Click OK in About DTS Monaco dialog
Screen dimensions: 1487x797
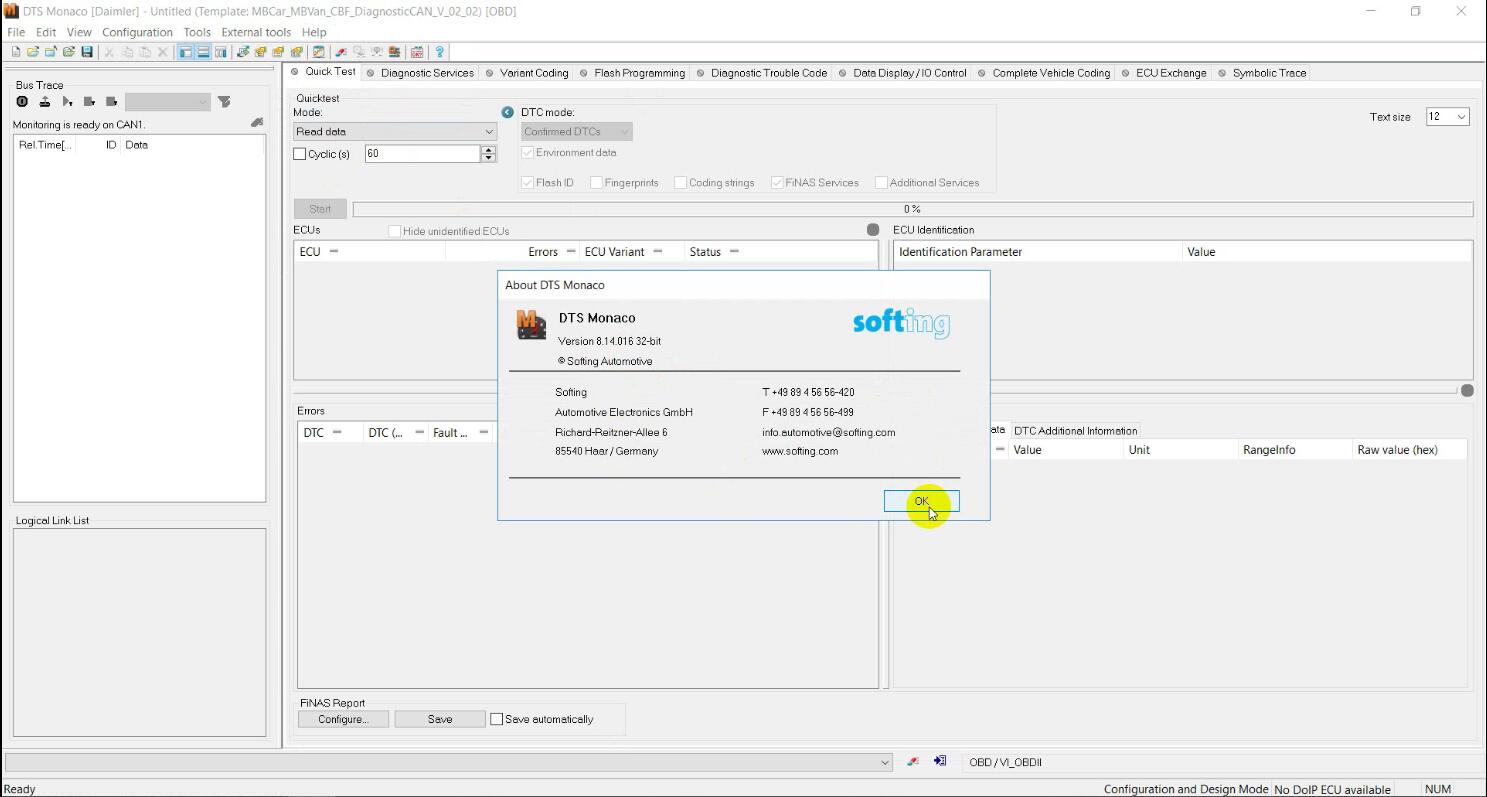(921, 501)
